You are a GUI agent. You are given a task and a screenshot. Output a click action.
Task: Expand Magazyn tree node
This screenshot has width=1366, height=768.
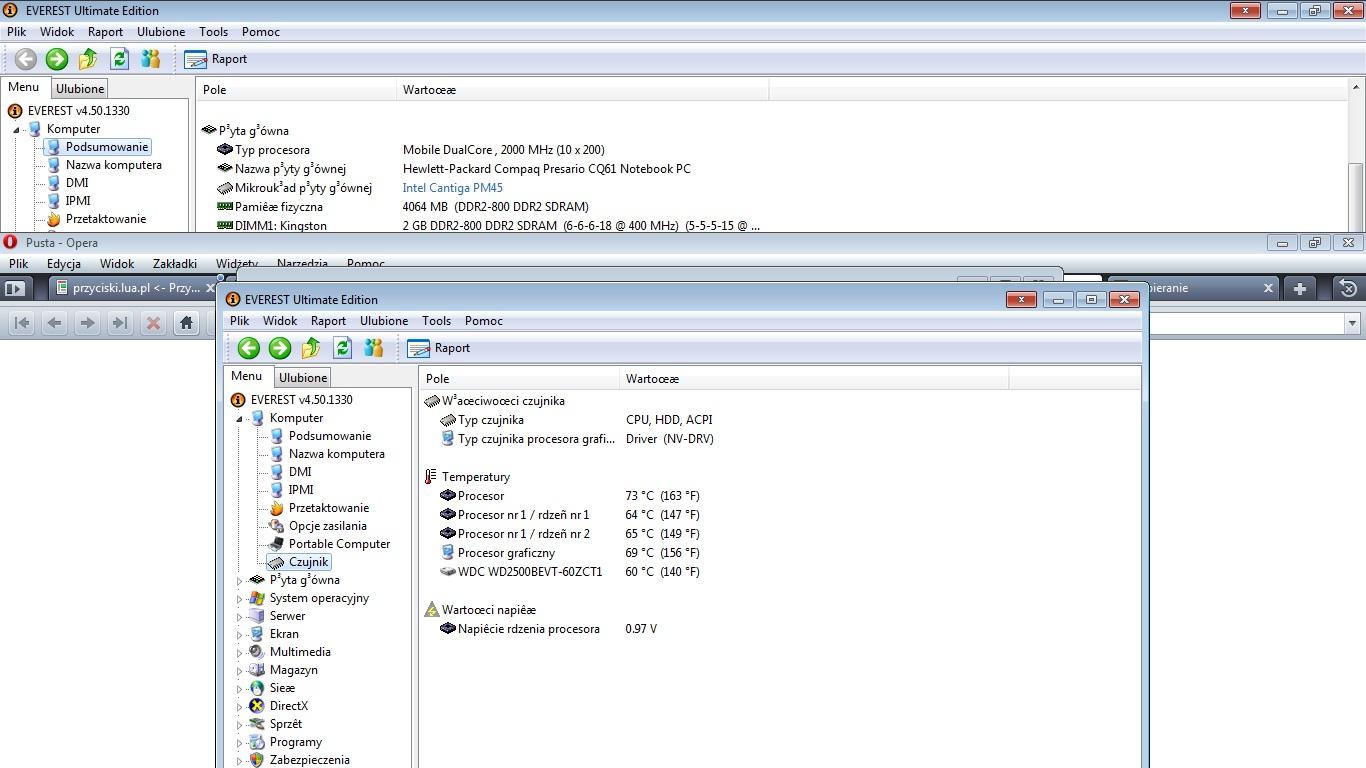(x=240, y=671)
